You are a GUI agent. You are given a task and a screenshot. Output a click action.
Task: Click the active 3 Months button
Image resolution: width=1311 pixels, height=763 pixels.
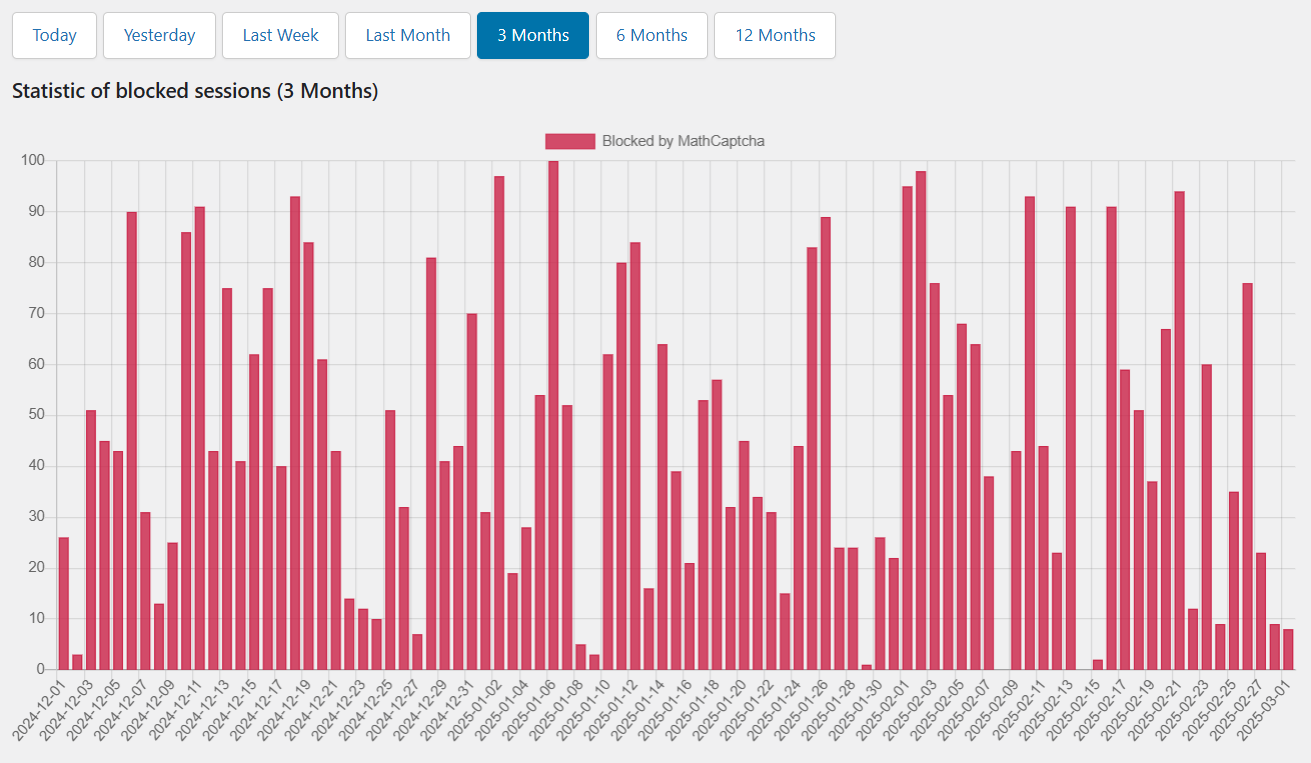click(x=533, y=35)
